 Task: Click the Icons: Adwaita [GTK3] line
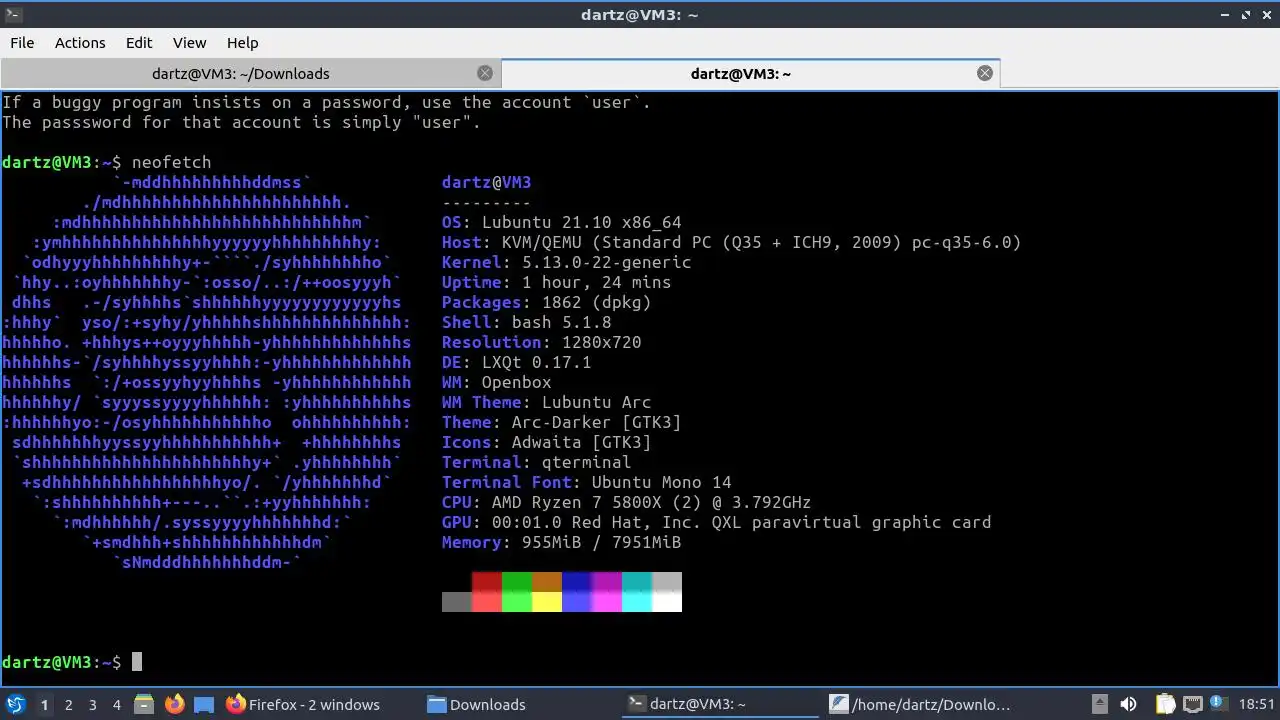(x=546, y=442)
